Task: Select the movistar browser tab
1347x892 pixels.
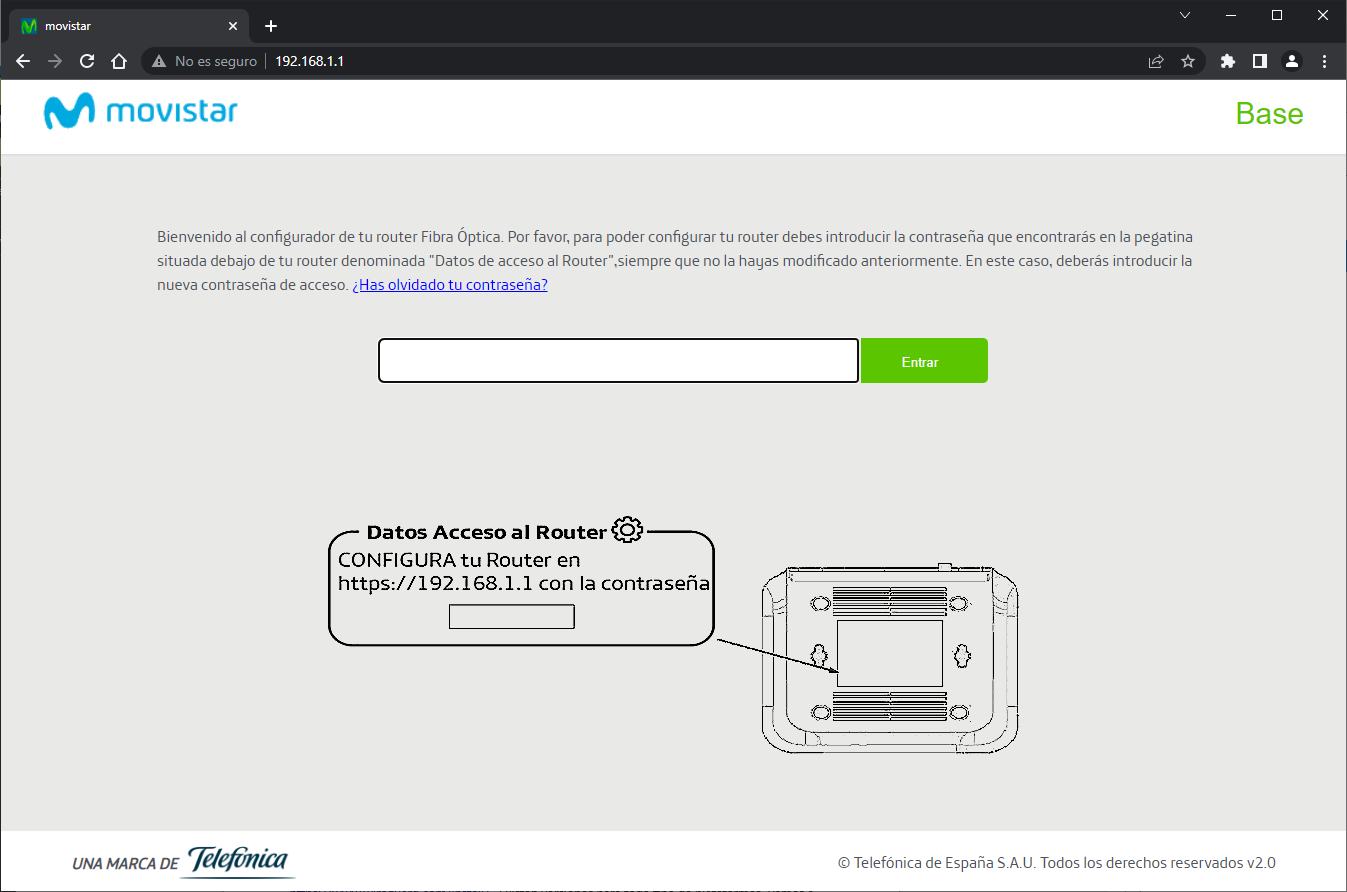Action: click(130, 26)
